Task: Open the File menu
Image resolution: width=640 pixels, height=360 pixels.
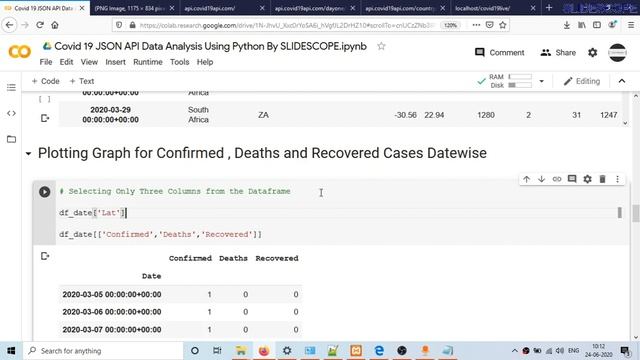Action: [46, 62]
